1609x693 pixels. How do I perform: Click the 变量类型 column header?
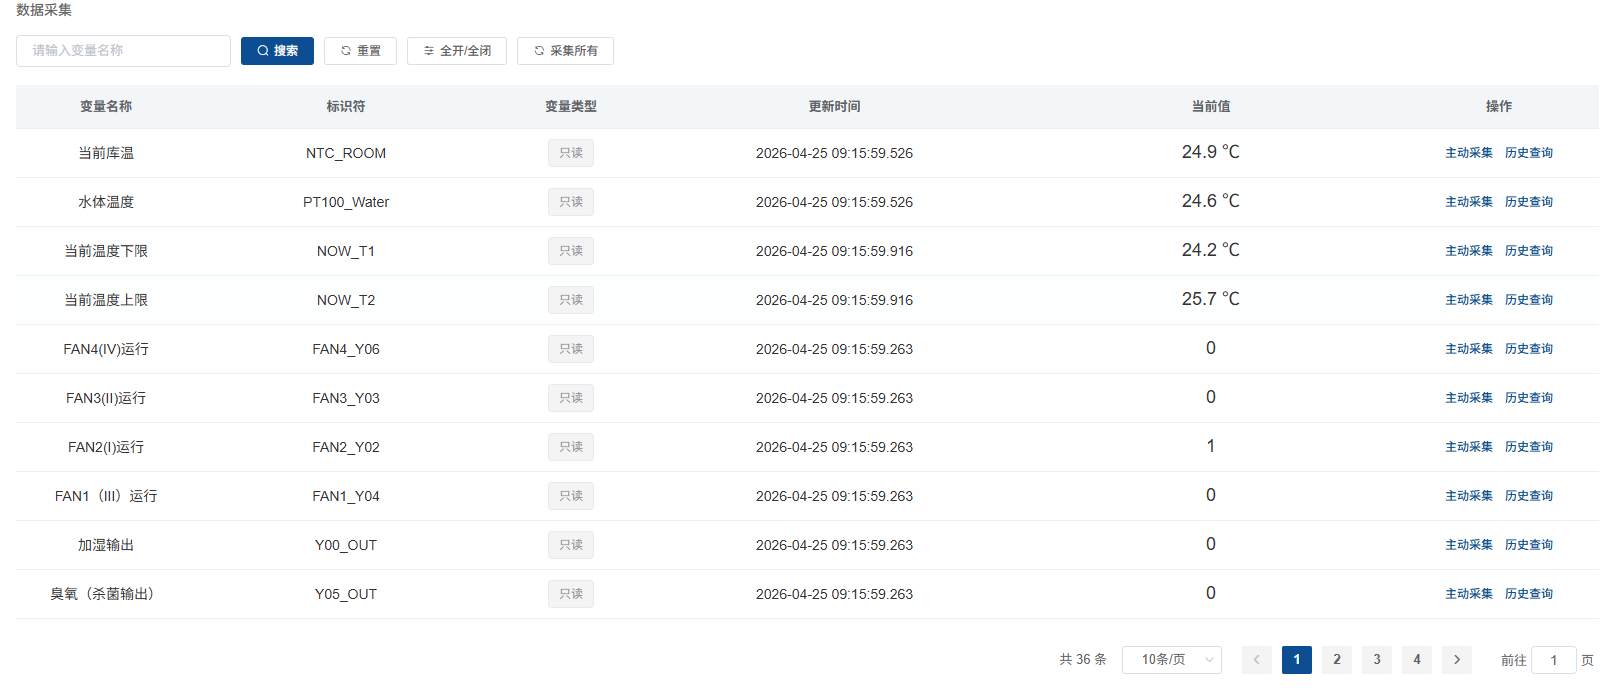click(571, 107)
